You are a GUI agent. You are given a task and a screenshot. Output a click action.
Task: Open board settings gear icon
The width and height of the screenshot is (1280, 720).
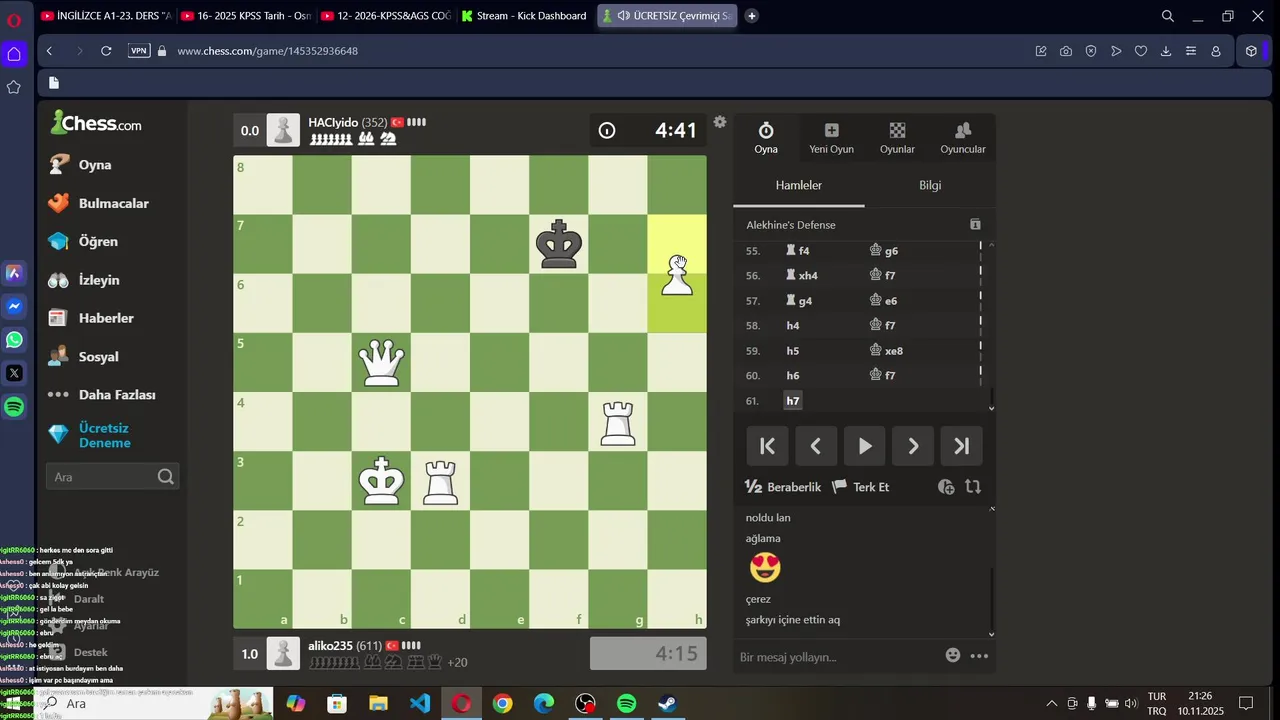(720, 122)
